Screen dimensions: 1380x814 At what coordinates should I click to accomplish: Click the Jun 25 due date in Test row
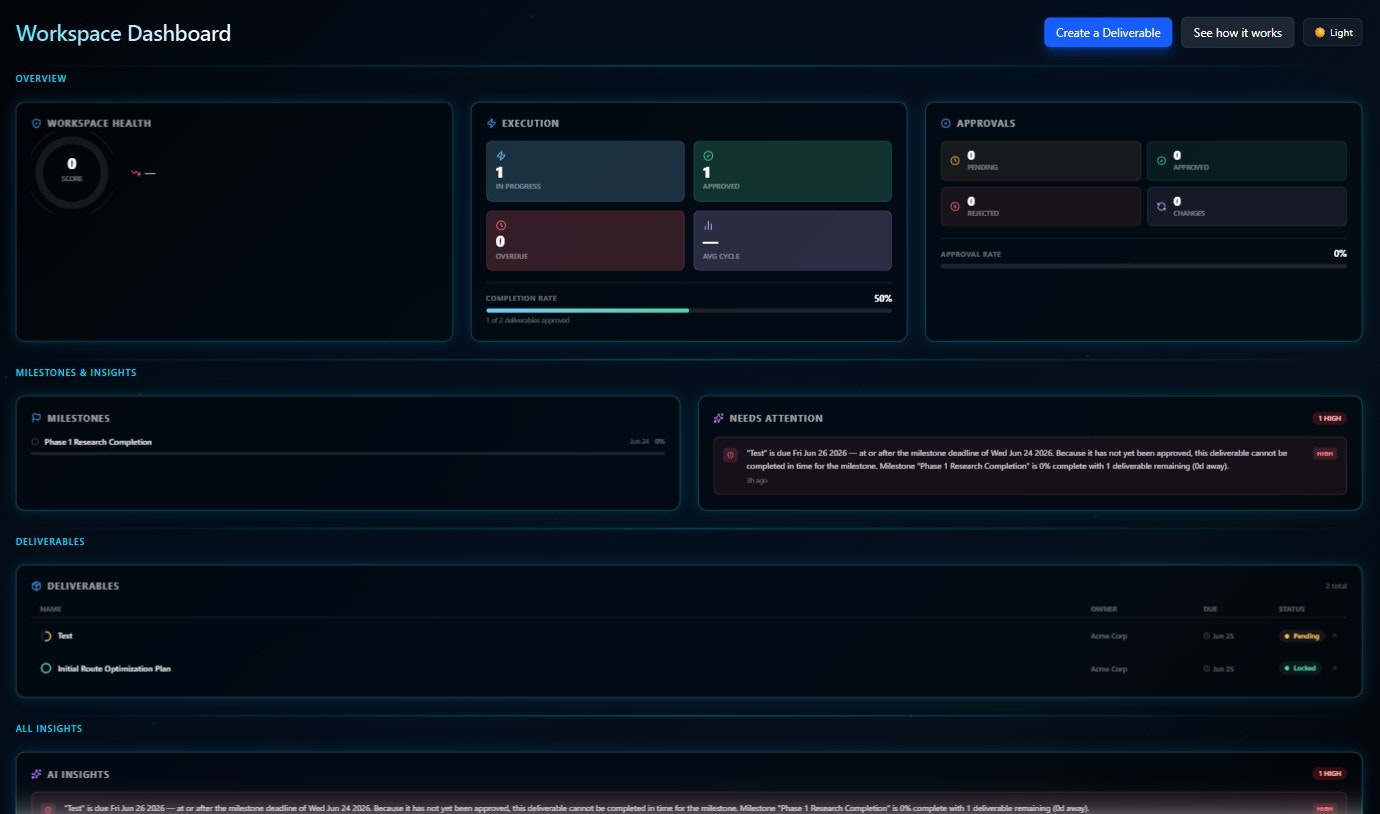coord(1219,636)
